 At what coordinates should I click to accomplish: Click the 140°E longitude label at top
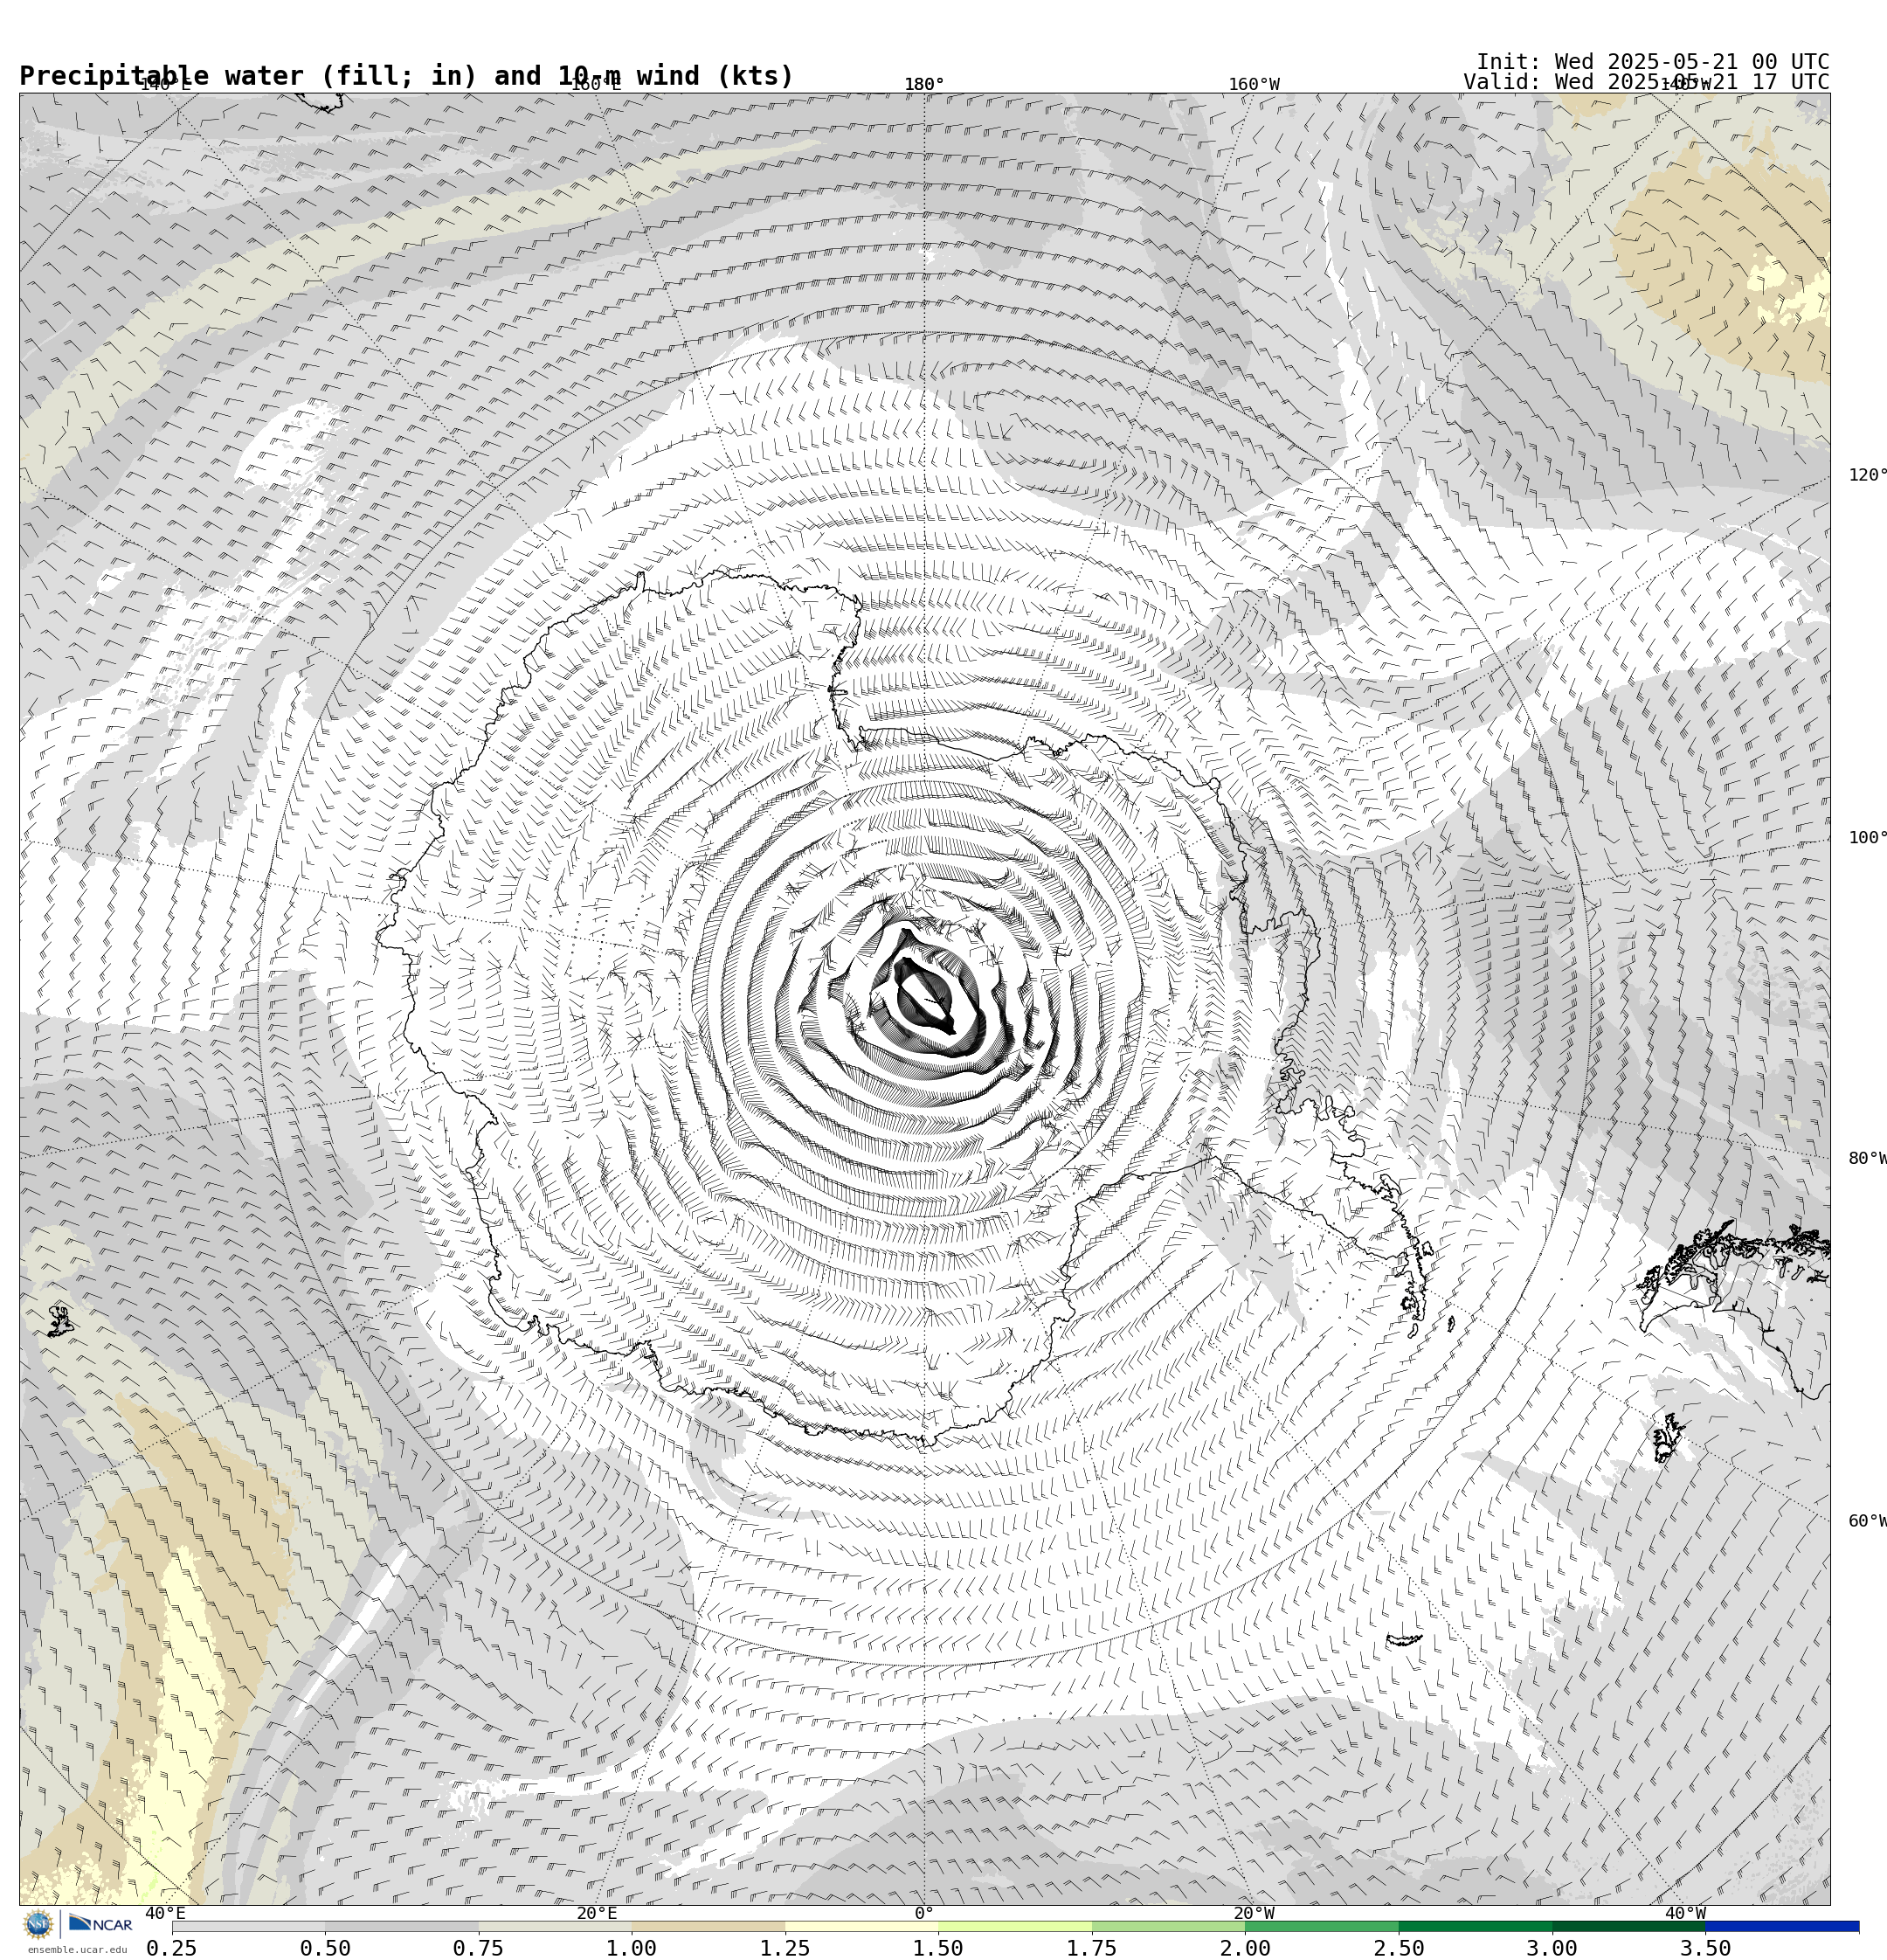[165, 84]
